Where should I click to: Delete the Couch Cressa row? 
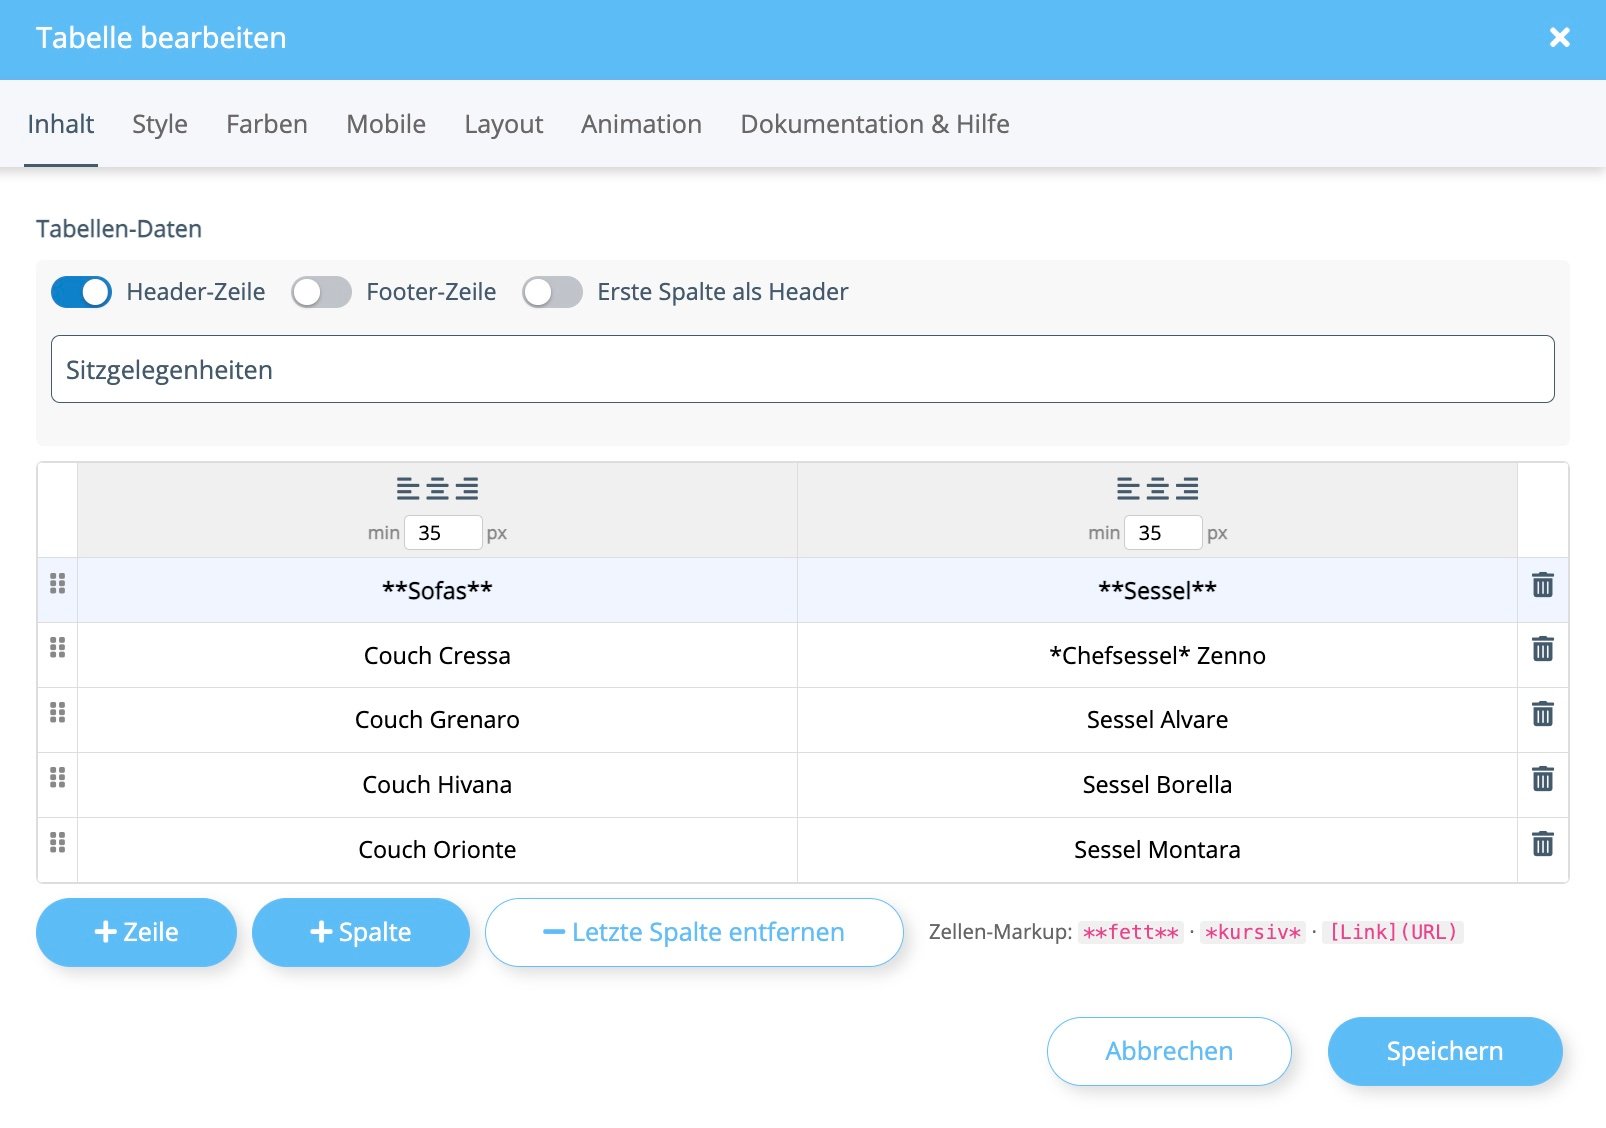tap(1543, 649)
